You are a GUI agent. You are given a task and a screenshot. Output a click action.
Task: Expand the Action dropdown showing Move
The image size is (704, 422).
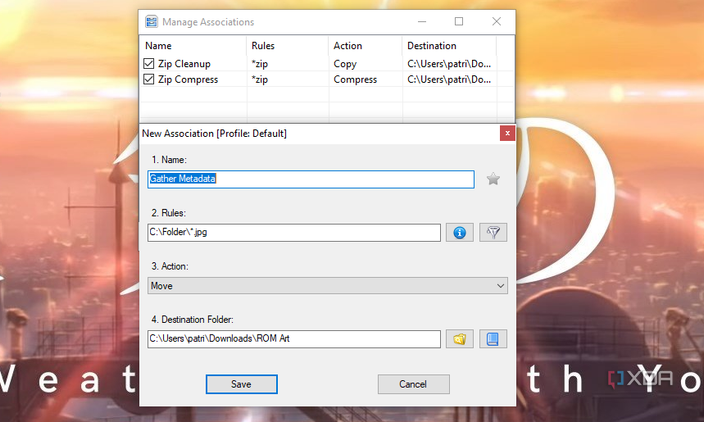(x=327, y=286)
